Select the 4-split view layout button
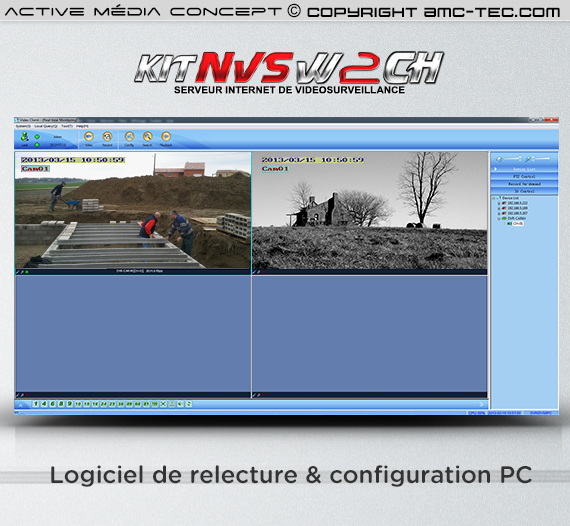This screenshot has width=570, height=526. (x=44, y=404)
